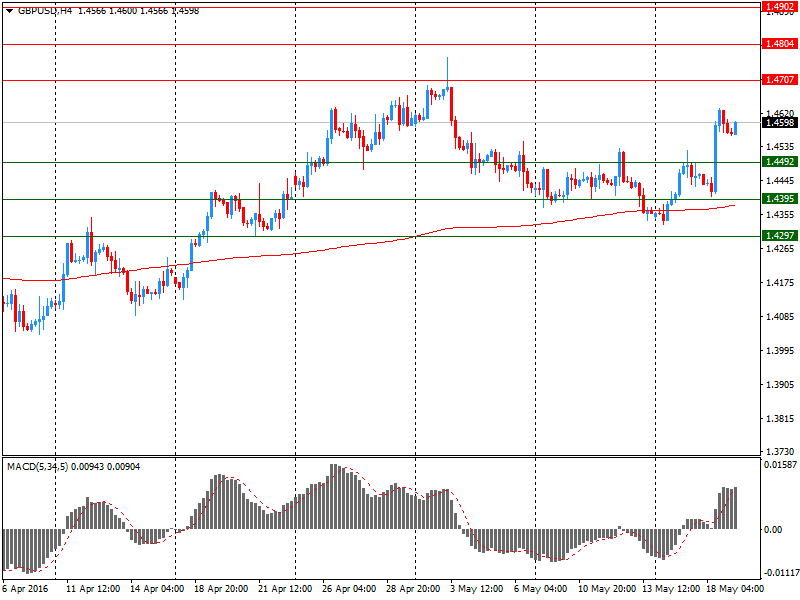Select the 1.4804 resistance level label
This screenshot has height=600, width=800.
pos(780,44)
